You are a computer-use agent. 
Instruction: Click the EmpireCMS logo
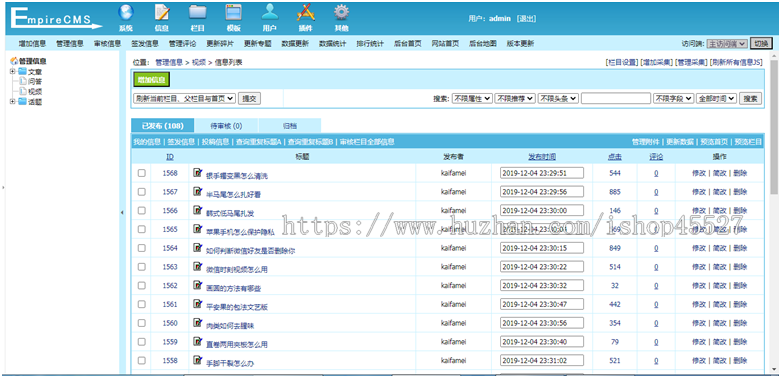point(55,18)
